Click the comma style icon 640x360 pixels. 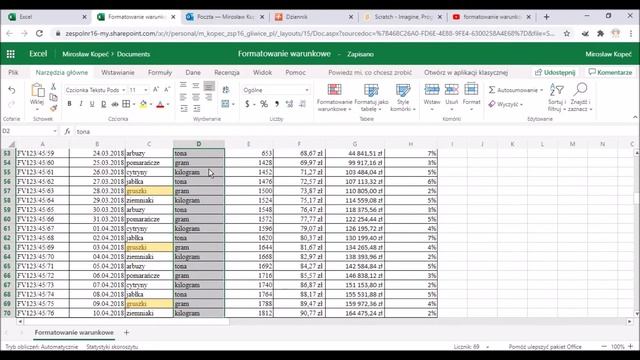(x=277, y=104)
